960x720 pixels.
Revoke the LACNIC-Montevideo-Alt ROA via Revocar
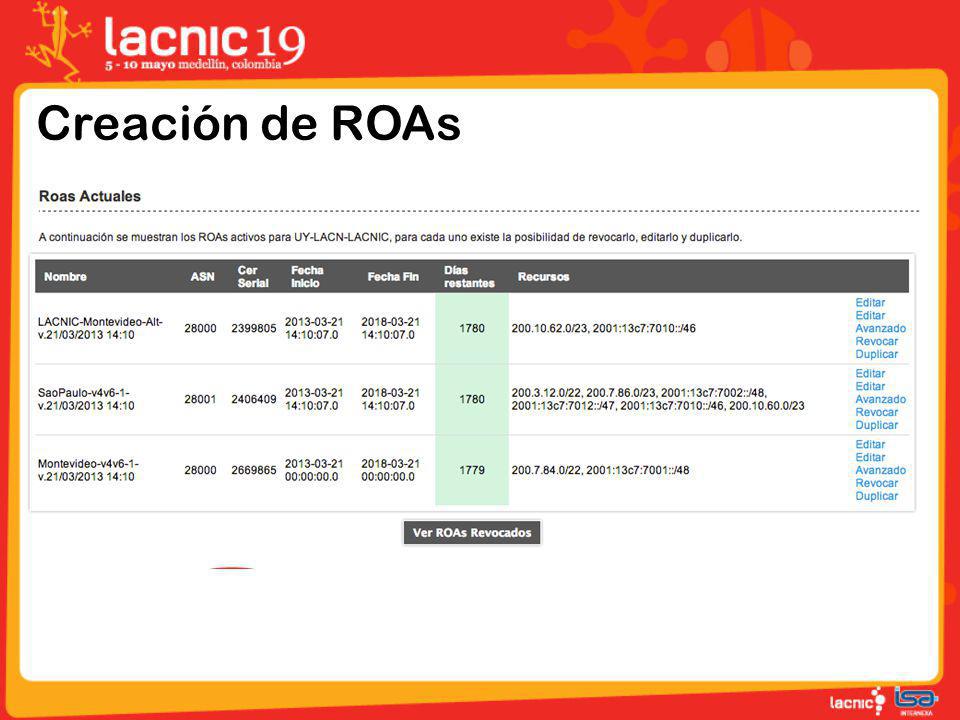[x=876, y=341]
